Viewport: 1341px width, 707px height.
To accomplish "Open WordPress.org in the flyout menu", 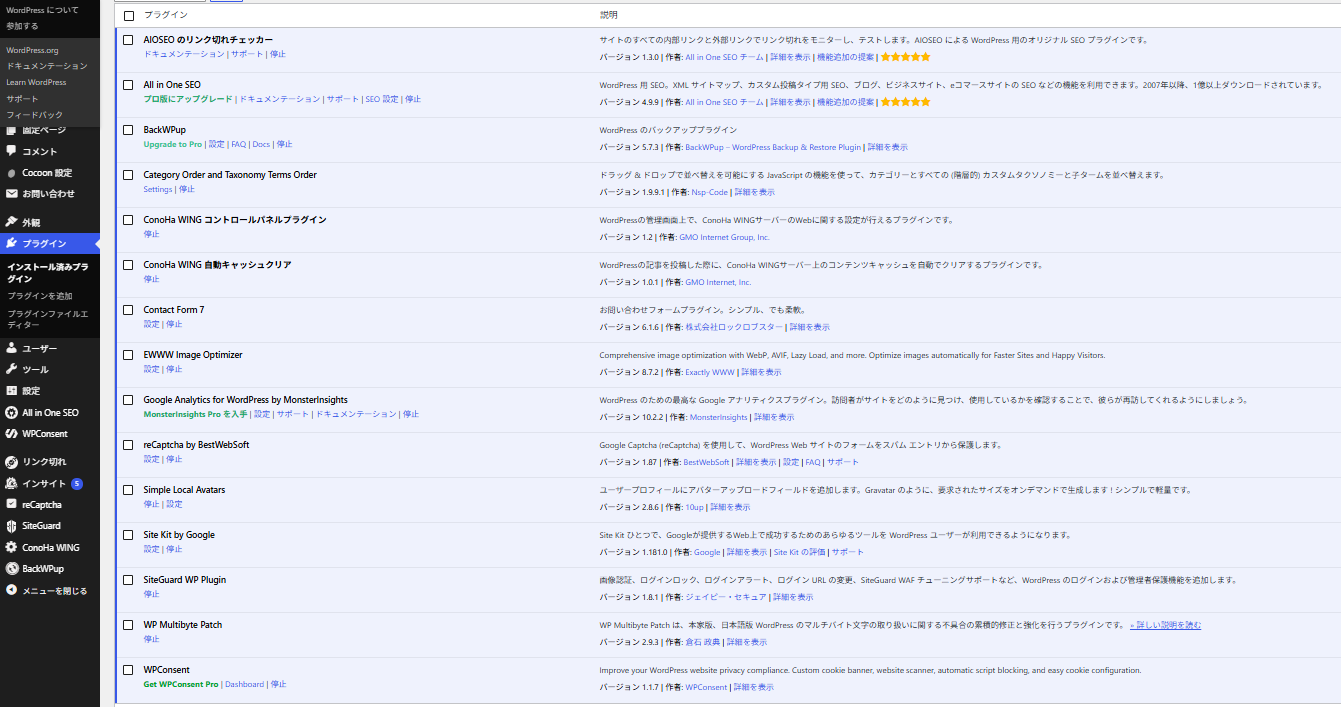I will click(x=32, y=50).
